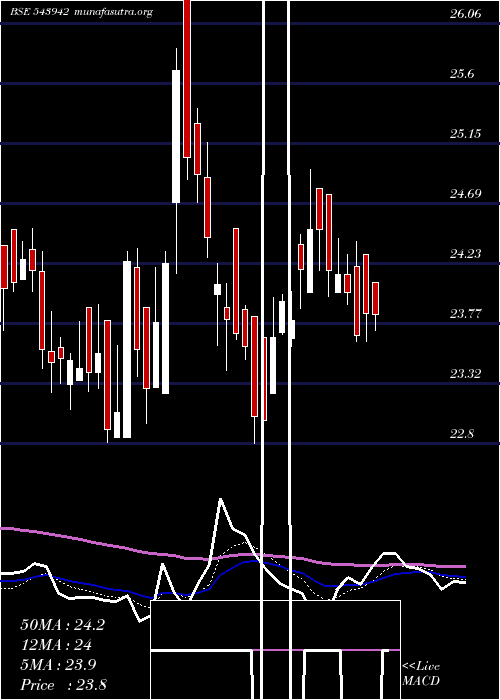The height and width of the screenshot is (700, 500).
Task: Click the BSE 543942 ticker label
Action: [x=39, y=12]
